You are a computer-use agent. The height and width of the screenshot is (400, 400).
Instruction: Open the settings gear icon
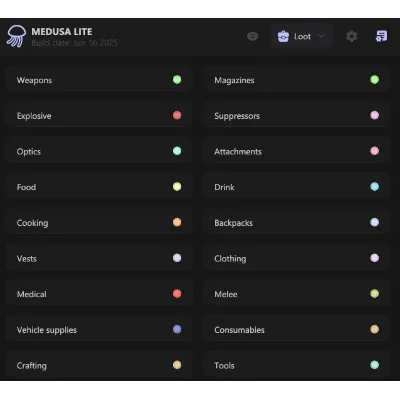pyautogui.click(x=351, y=36)
